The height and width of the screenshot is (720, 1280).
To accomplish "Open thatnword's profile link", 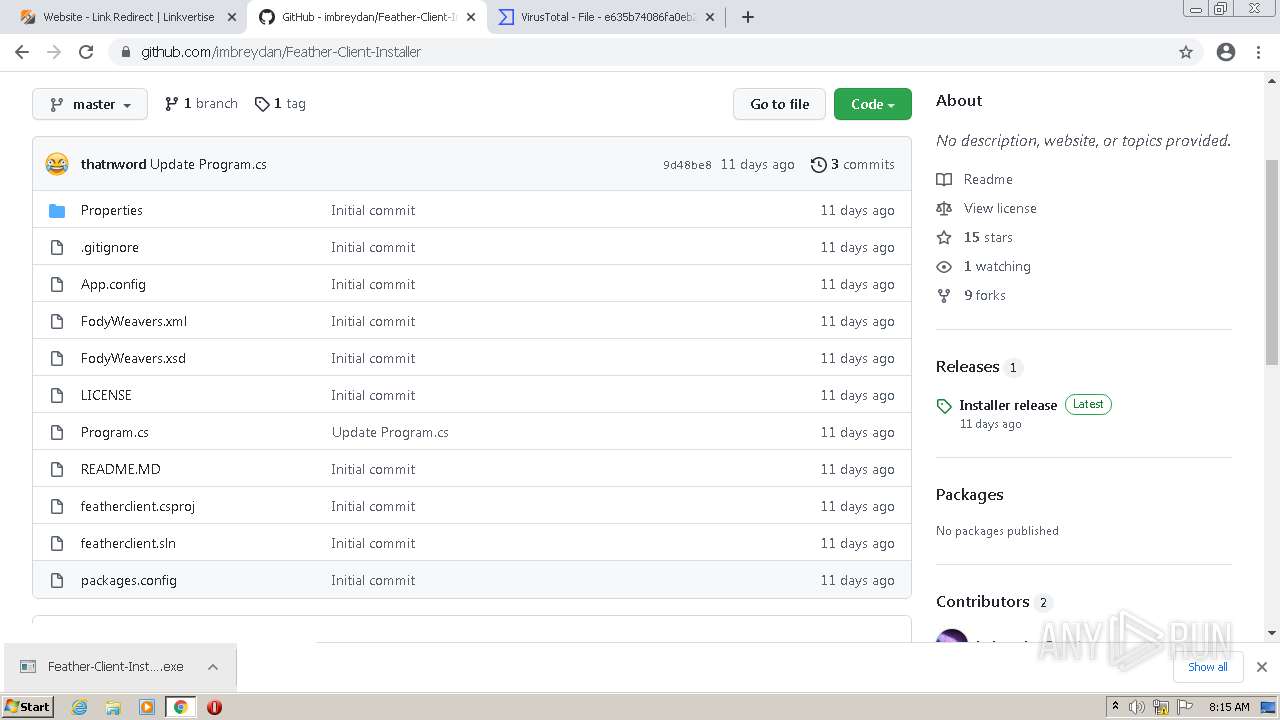I will point(113,164).
